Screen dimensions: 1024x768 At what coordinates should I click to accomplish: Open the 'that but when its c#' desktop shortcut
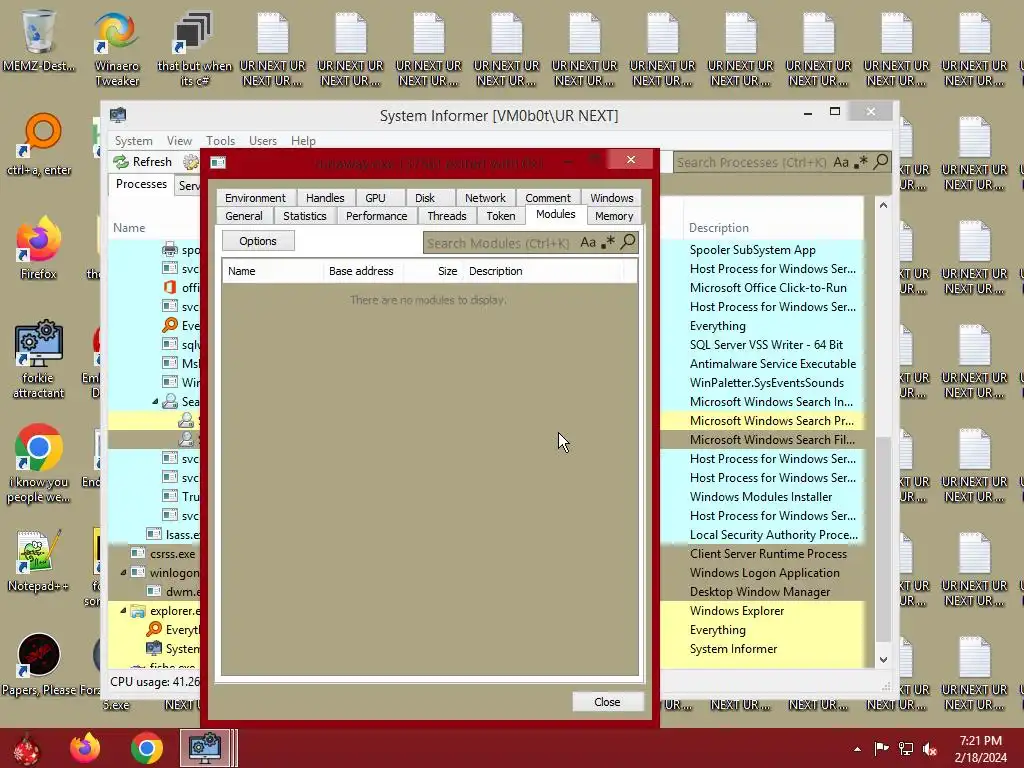coord(194,49)
